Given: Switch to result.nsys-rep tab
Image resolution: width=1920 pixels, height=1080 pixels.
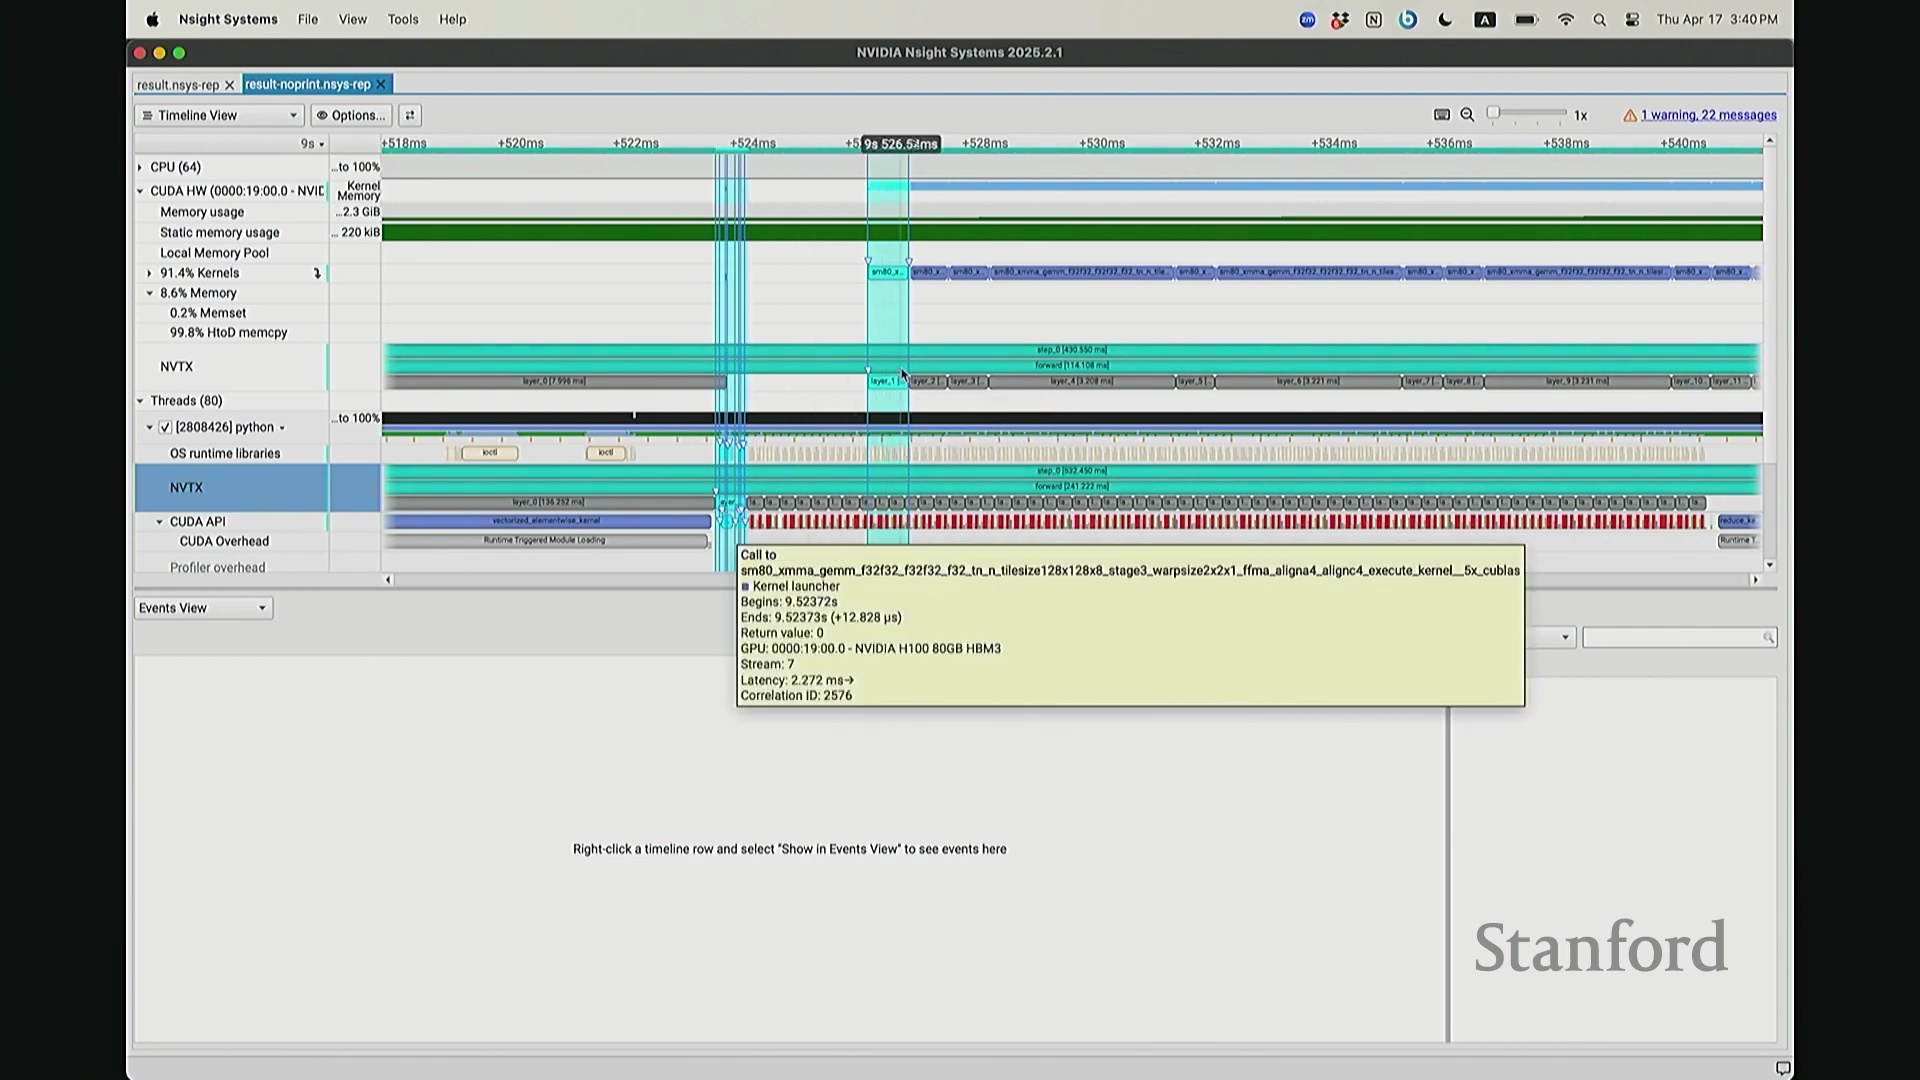Looking at the screenshot, I should tap(178, 85).
